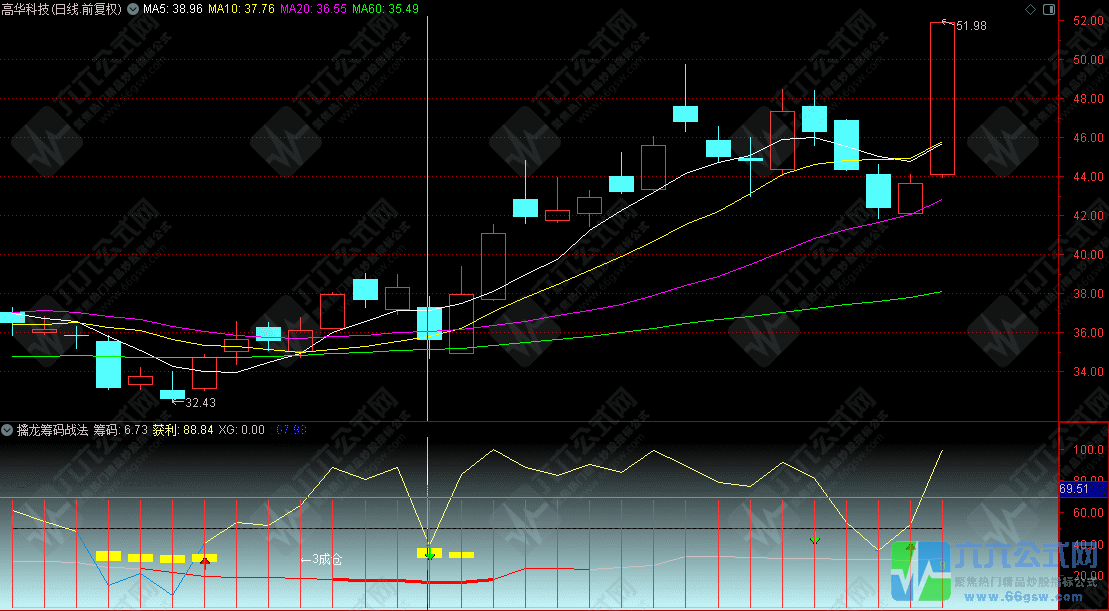The image size is (1109, 611).
Task: Click the green down arrow at crosshair
Action: click(429, 554)
